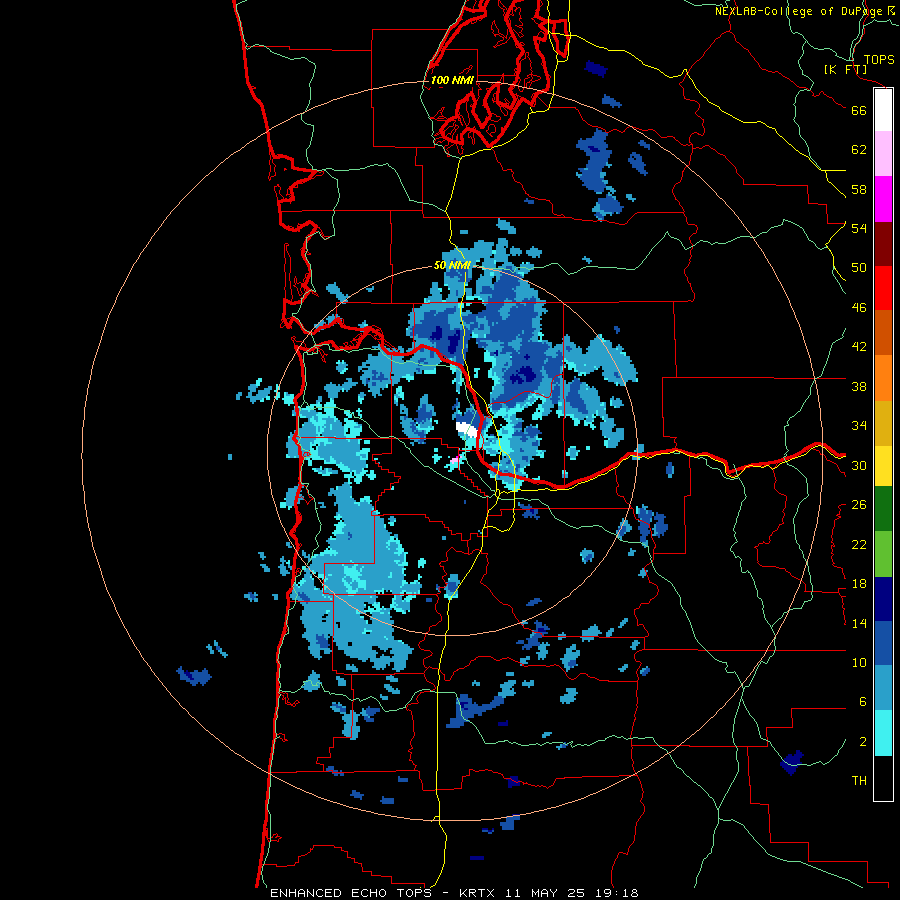Click the cyan legend swatch

point(883,733)
